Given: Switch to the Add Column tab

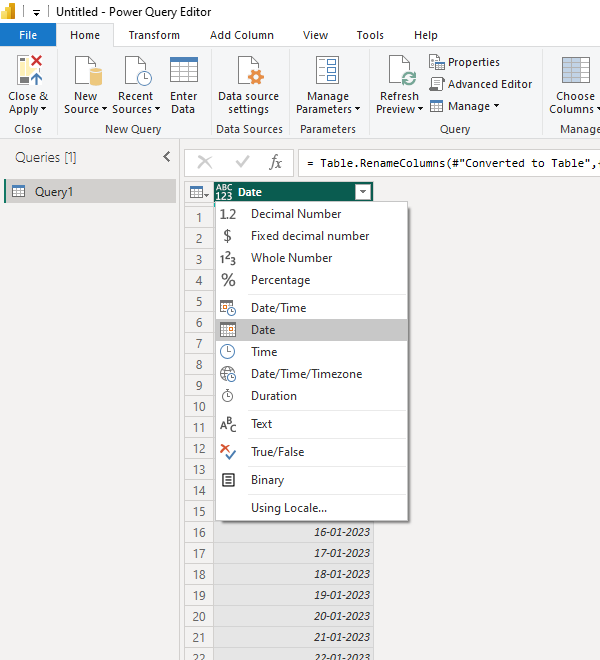Looking at the screenshot, I should (242, 35).
